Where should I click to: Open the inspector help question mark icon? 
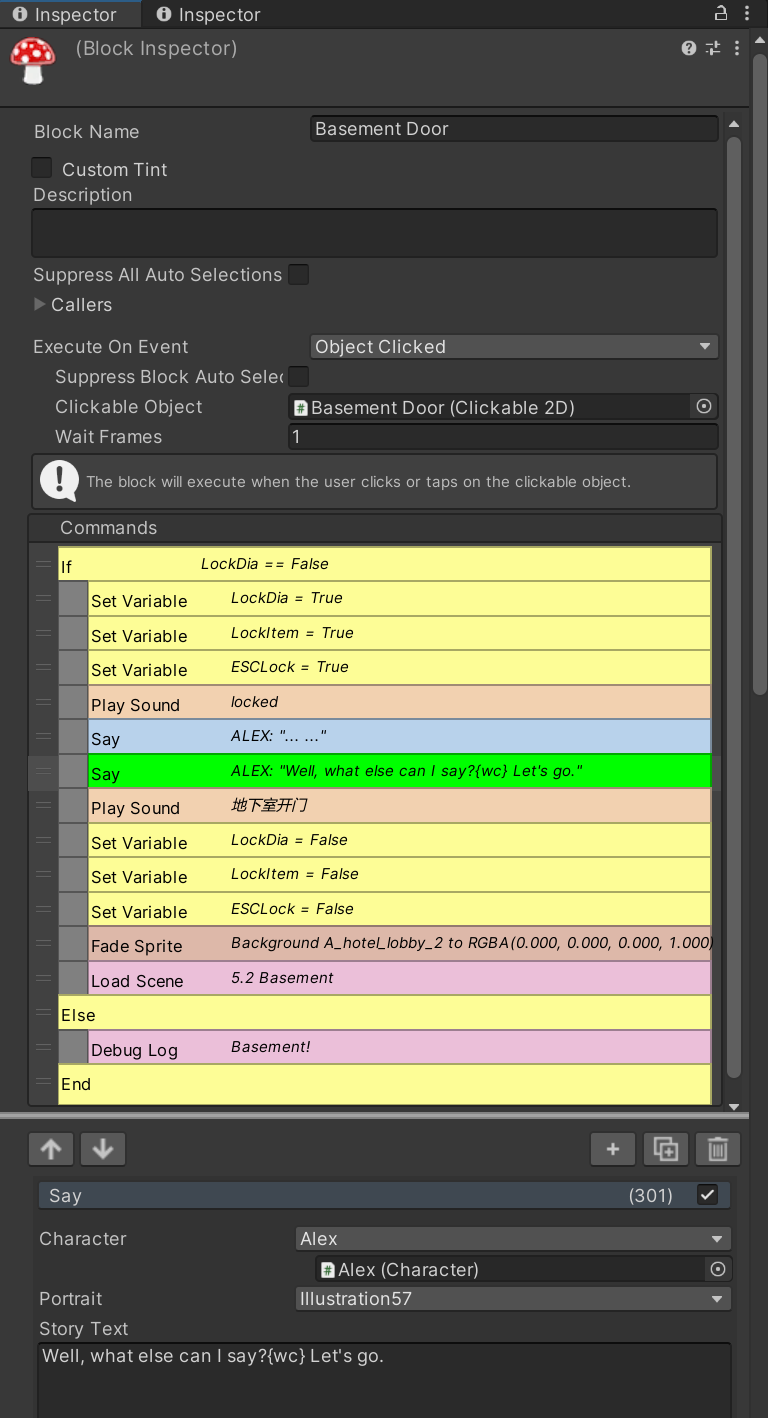pyautogui.click(x=689, y=48)
